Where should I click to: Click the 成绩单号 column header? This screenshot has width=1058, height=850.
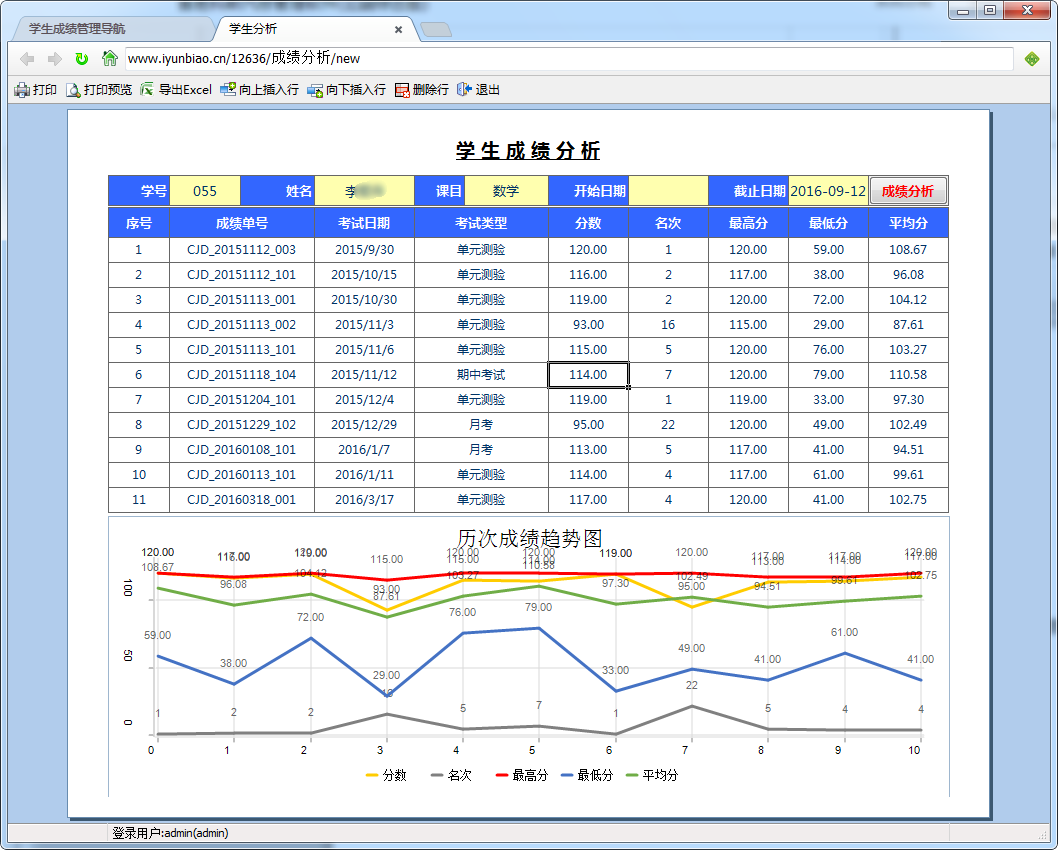(242, 223)
